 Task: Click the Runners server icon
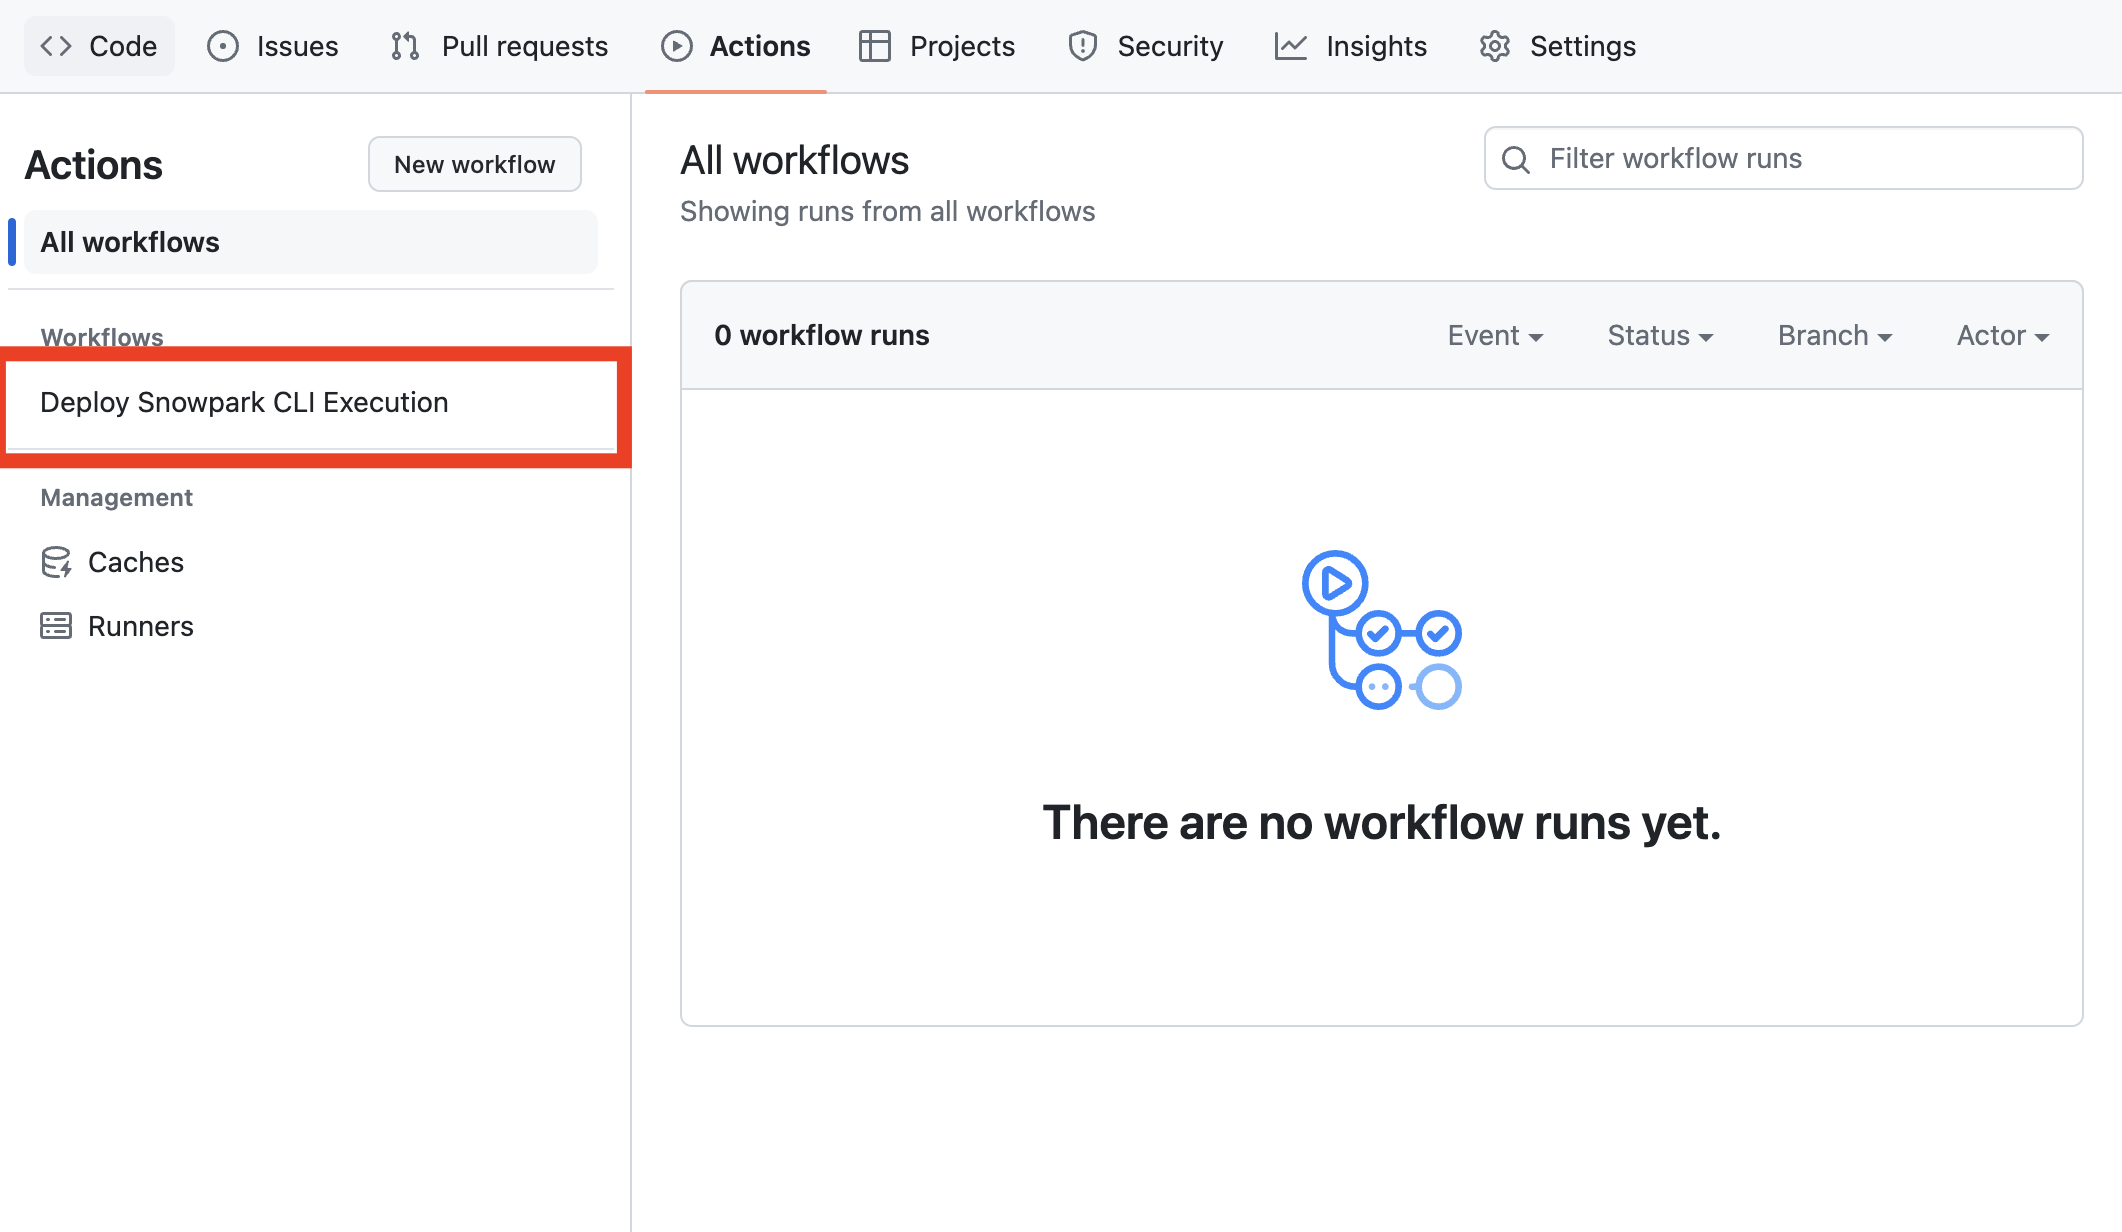click(x=56, y=626)
